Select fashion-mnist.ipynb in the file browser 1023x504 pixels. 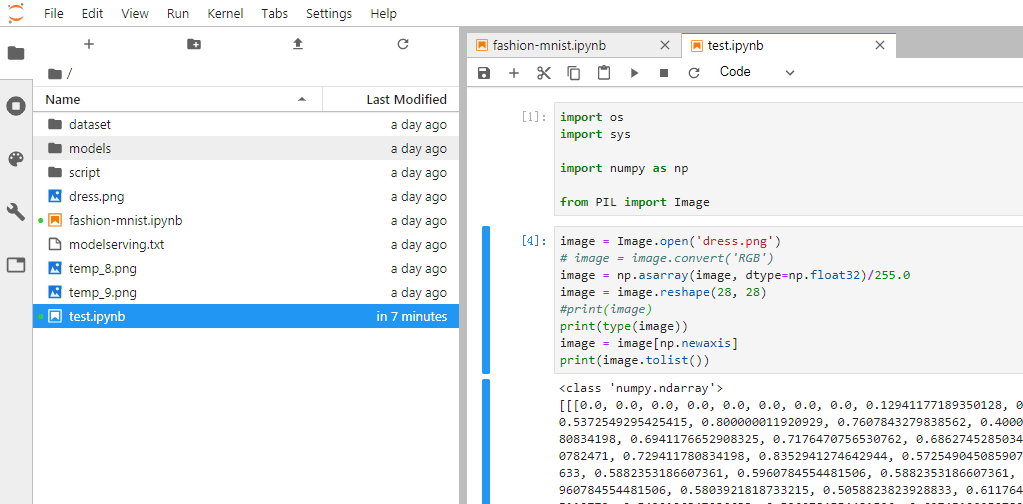point(246,220)
